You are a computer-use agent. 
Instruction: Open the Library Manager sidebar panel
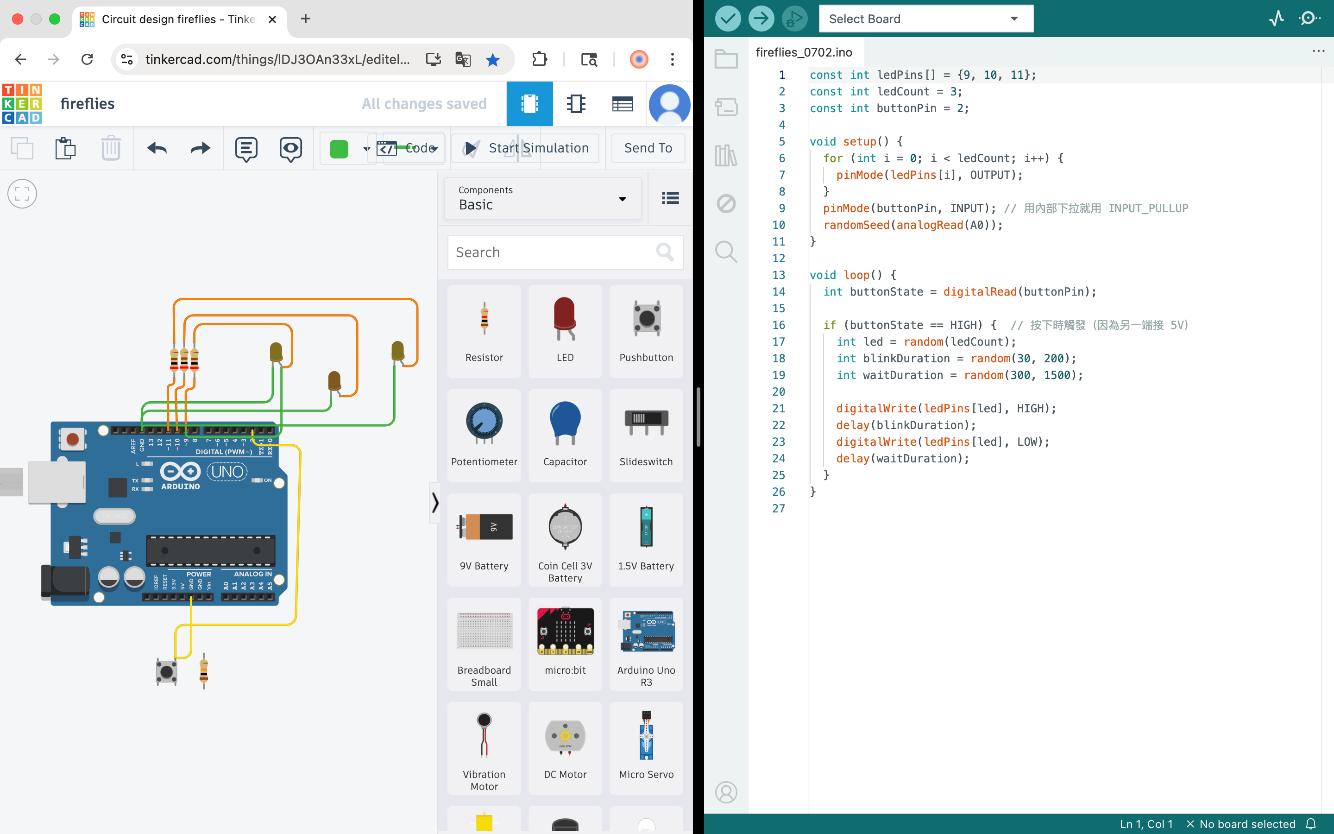(726, 155)
